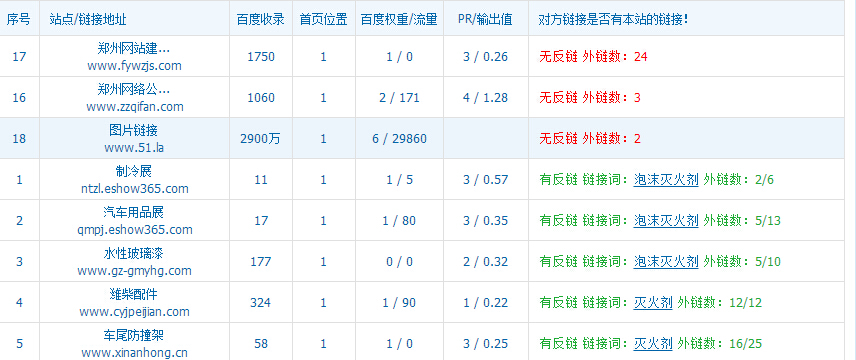This screenshot has height=360, width=856.
Task: Select the 百度权重/流量 column header
Action: point(399,20)
